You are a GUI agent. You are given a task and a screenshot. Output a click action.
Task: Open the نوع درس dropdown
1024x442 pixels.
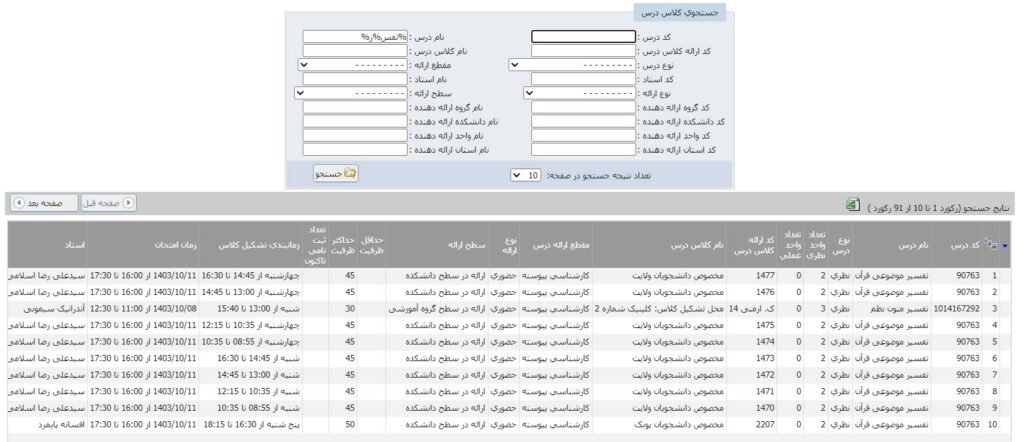572,65
